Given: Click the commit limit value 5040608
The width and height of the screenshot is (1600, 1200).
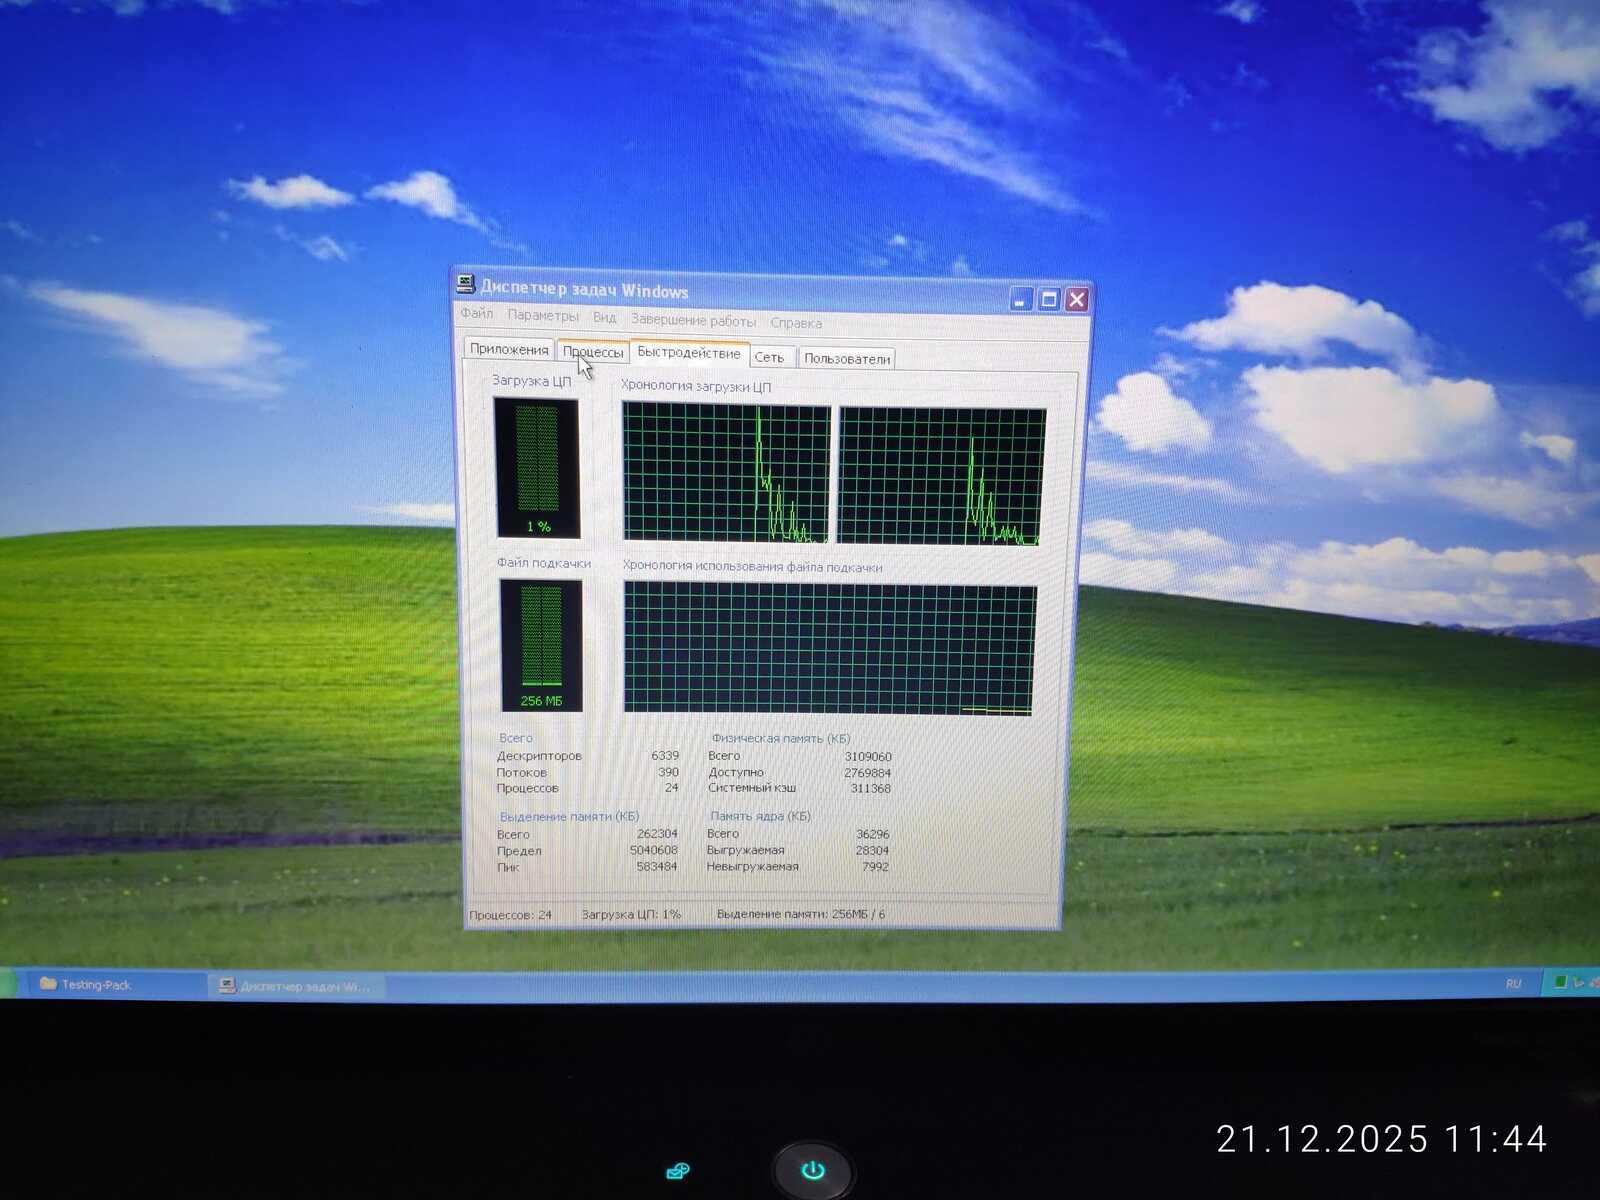Looking at the screenshot, I should [x=654, y=850].
